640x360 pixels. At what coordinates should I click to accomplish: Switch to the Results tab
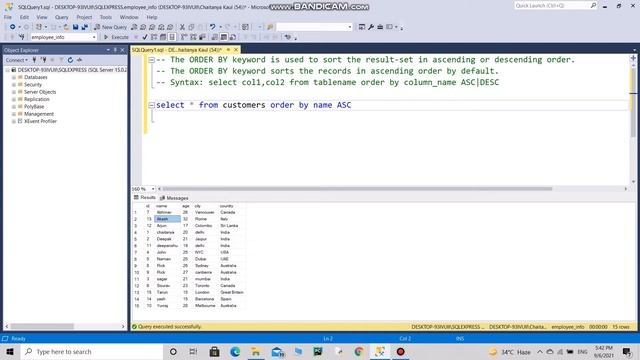[x=145, y=198]
